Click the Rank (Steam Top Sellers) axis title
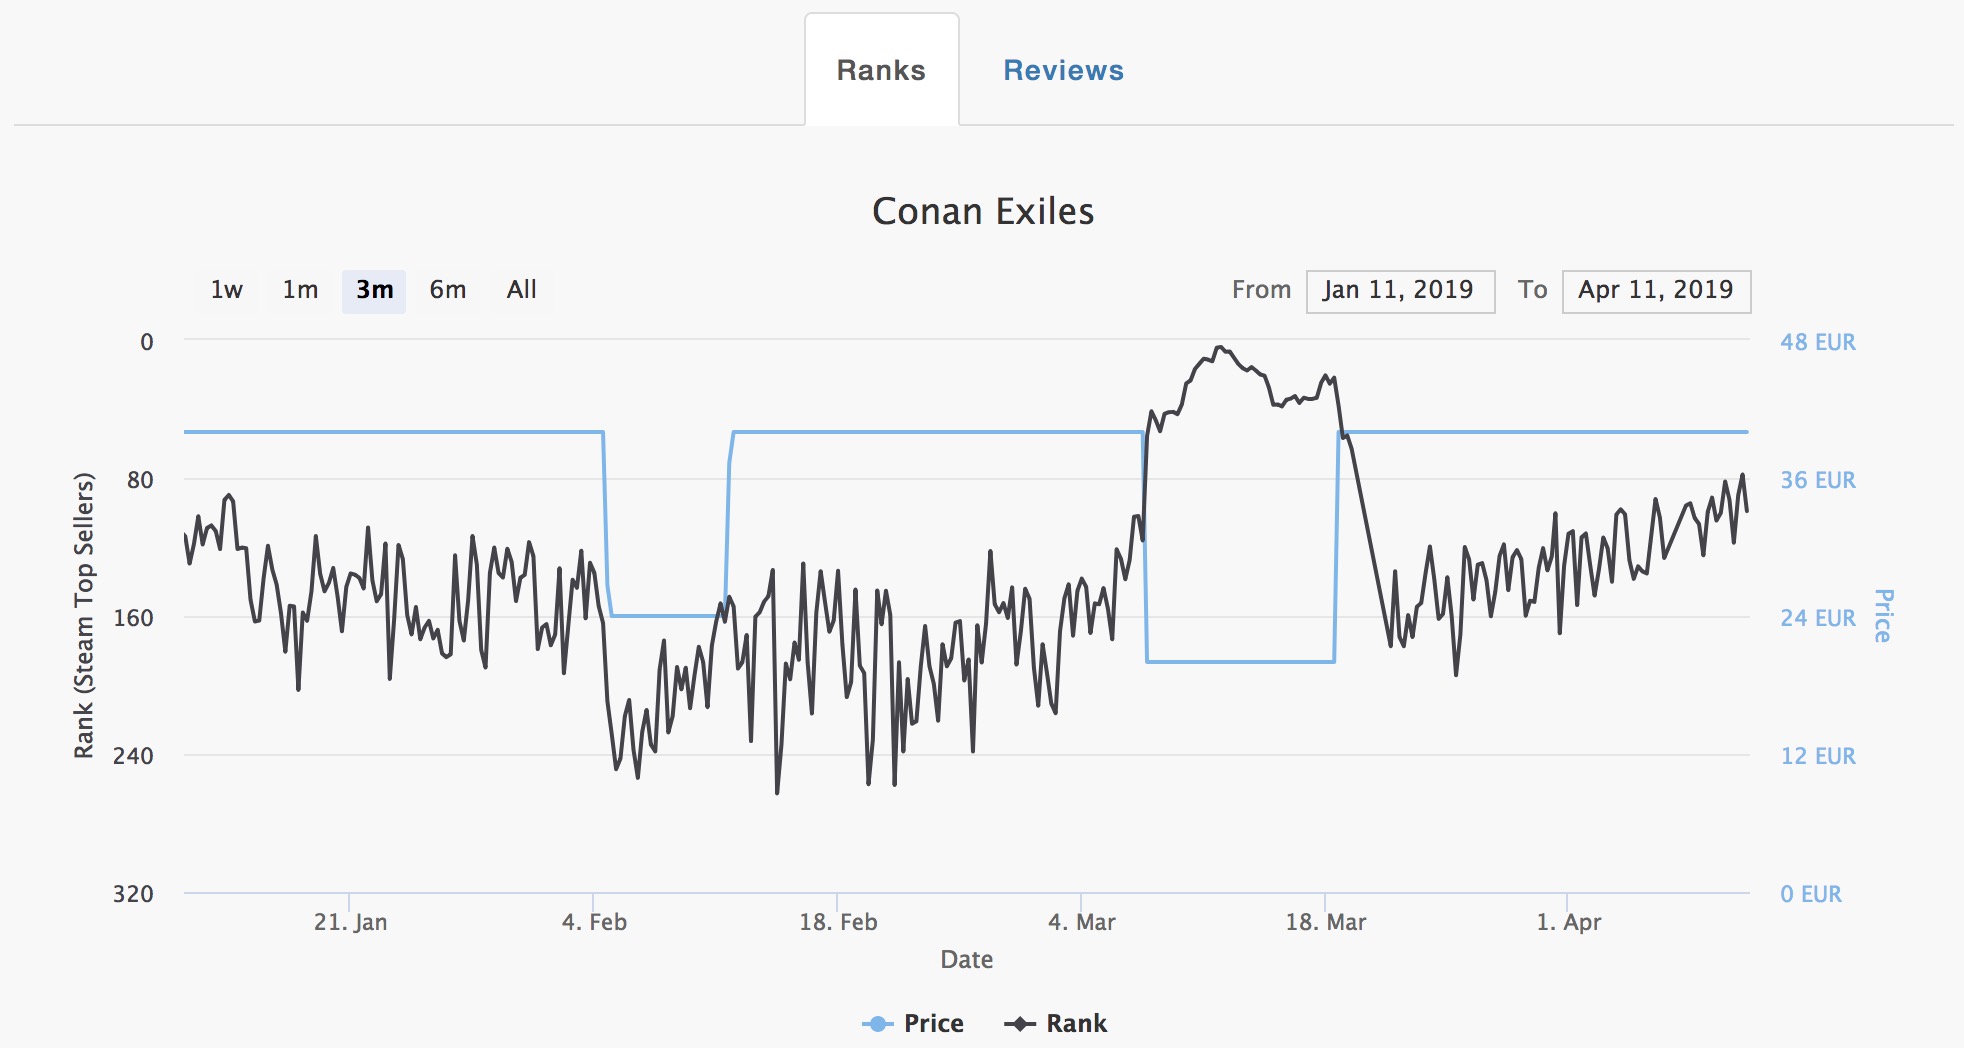The width and height of the screenshot is (1964, 1048). [84, 615]
